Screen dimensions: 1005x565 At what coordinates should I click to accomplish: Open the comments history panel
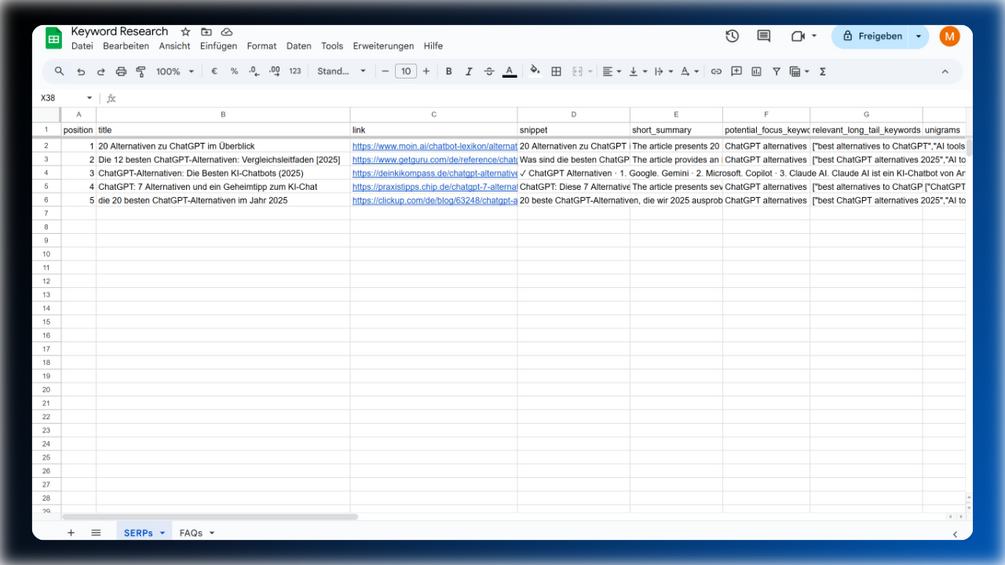point(763,37)
